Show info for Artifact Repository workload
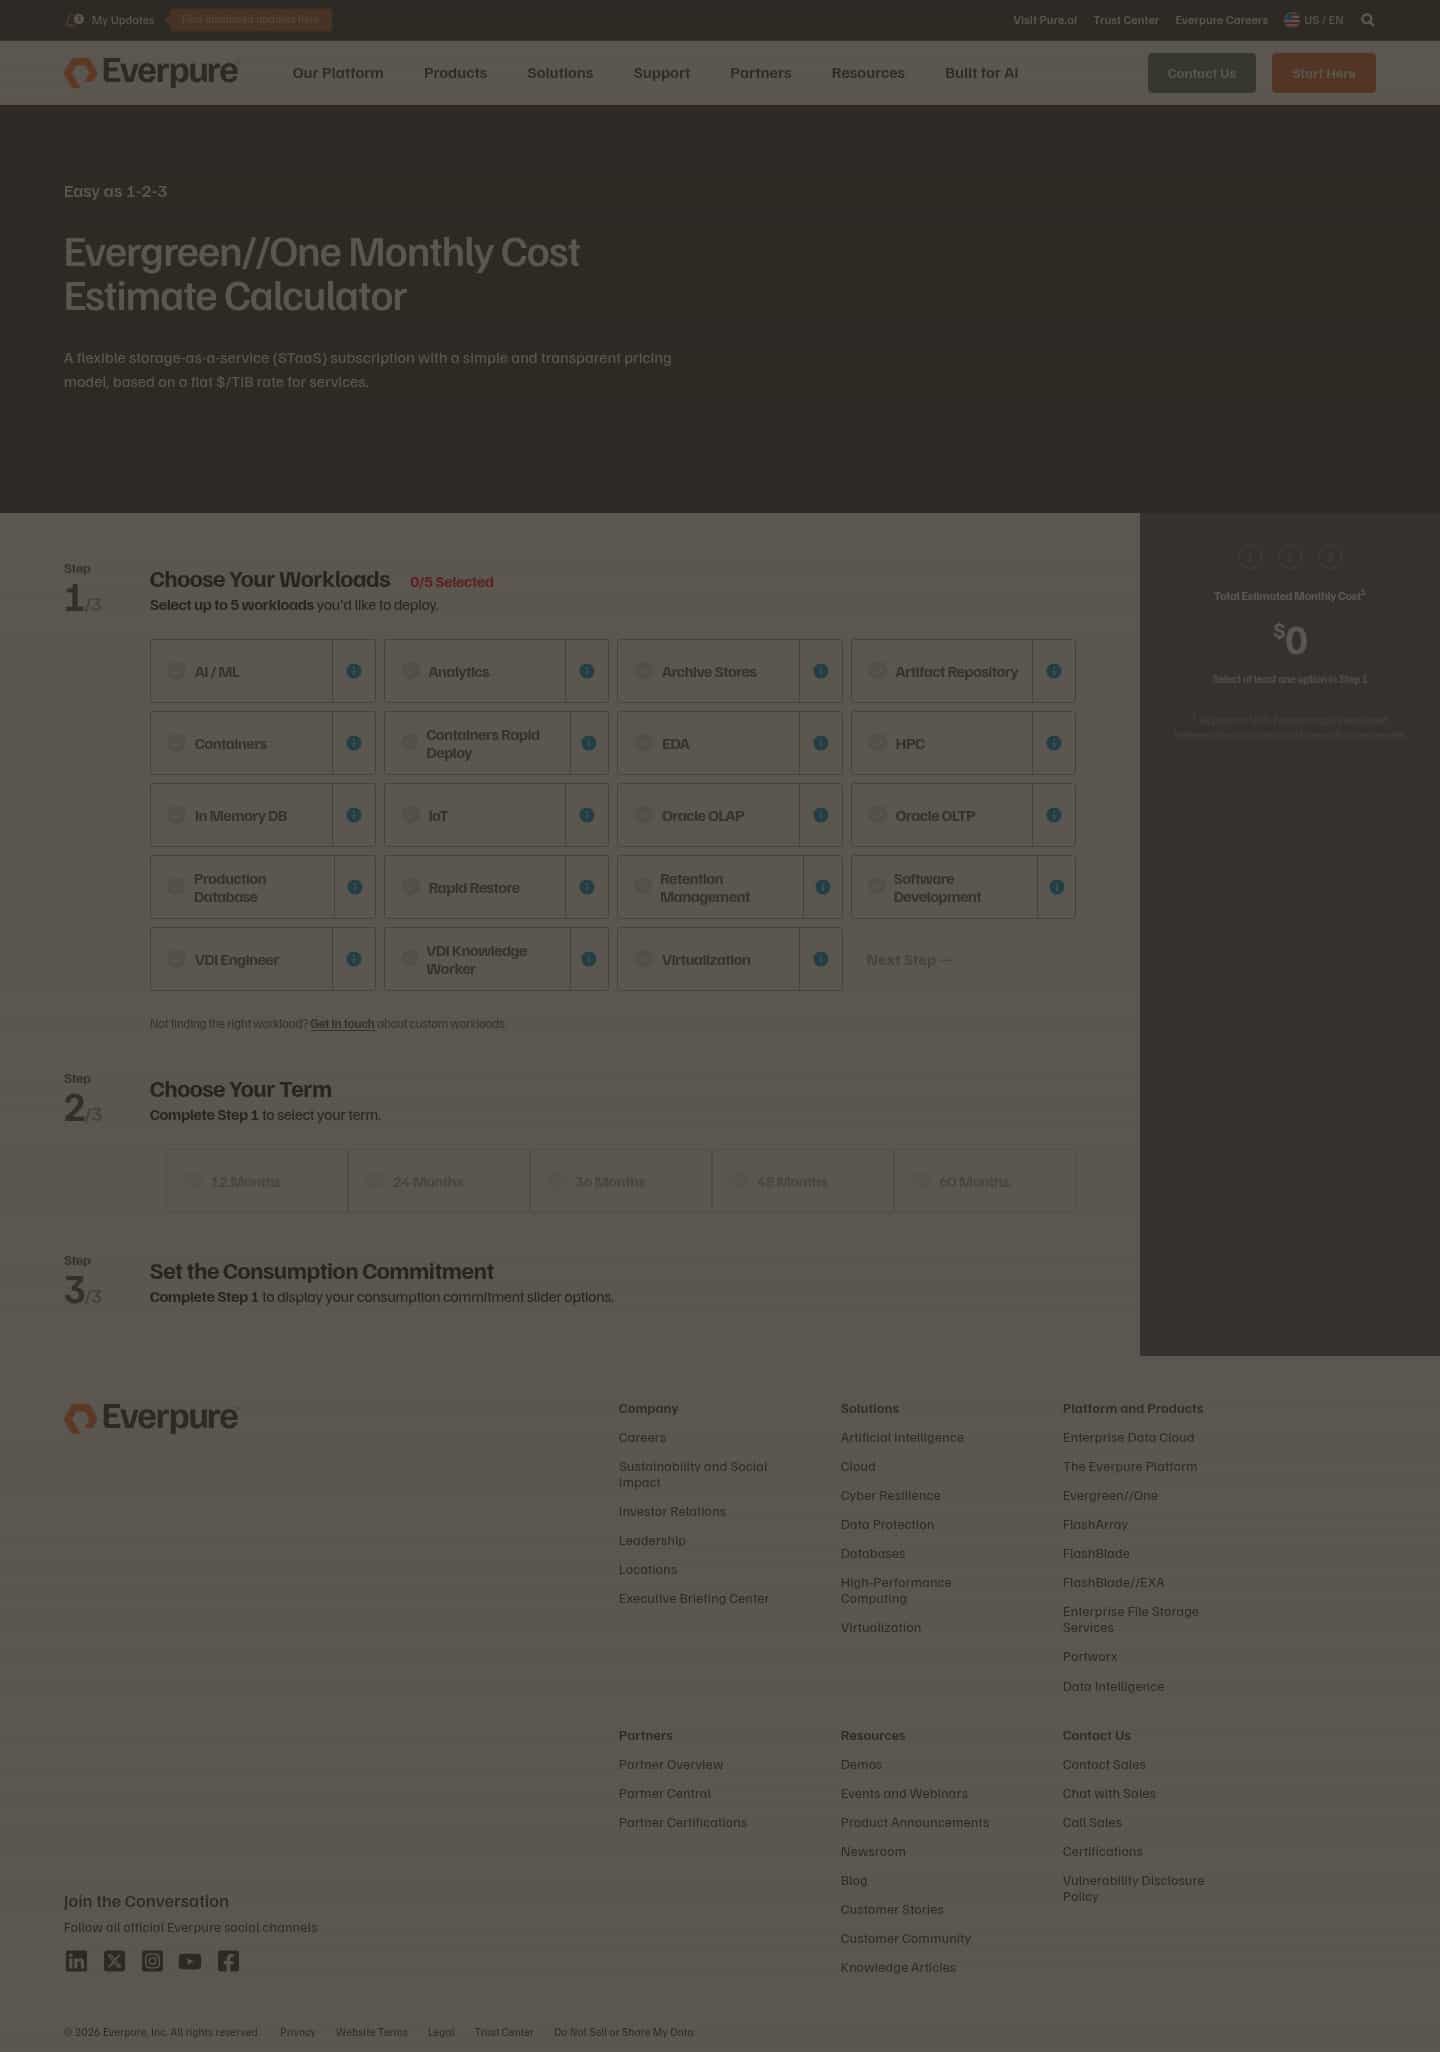Viewport: 1440px width, 2052px height. (1054, 671)
